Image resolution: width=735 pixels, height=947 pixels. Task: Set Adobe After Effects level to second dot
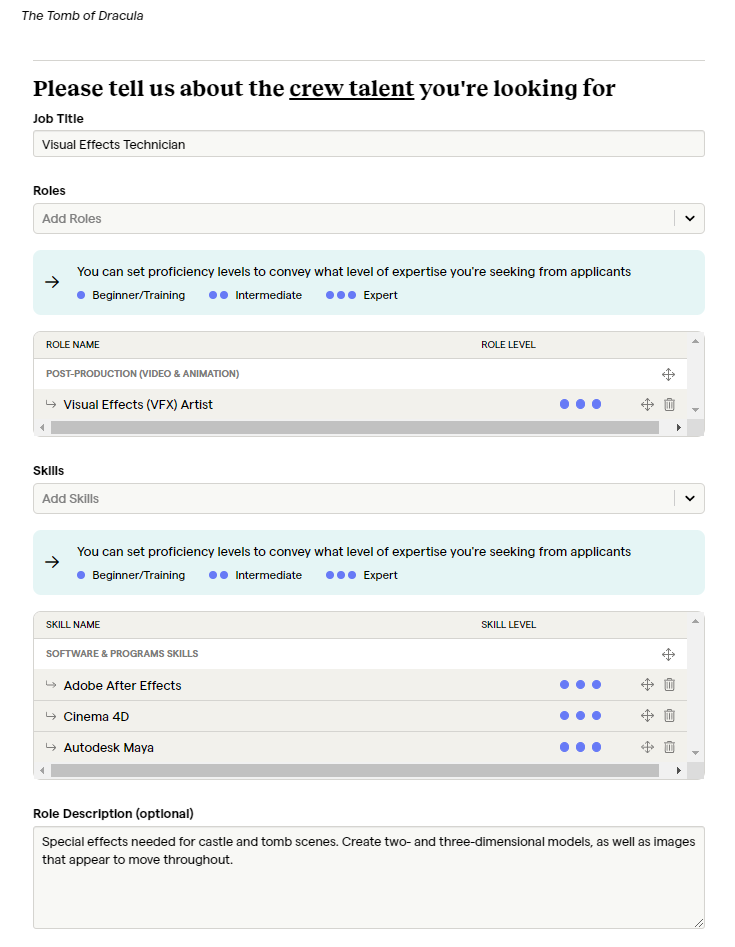pyautogui.click(x=580, y=684)
